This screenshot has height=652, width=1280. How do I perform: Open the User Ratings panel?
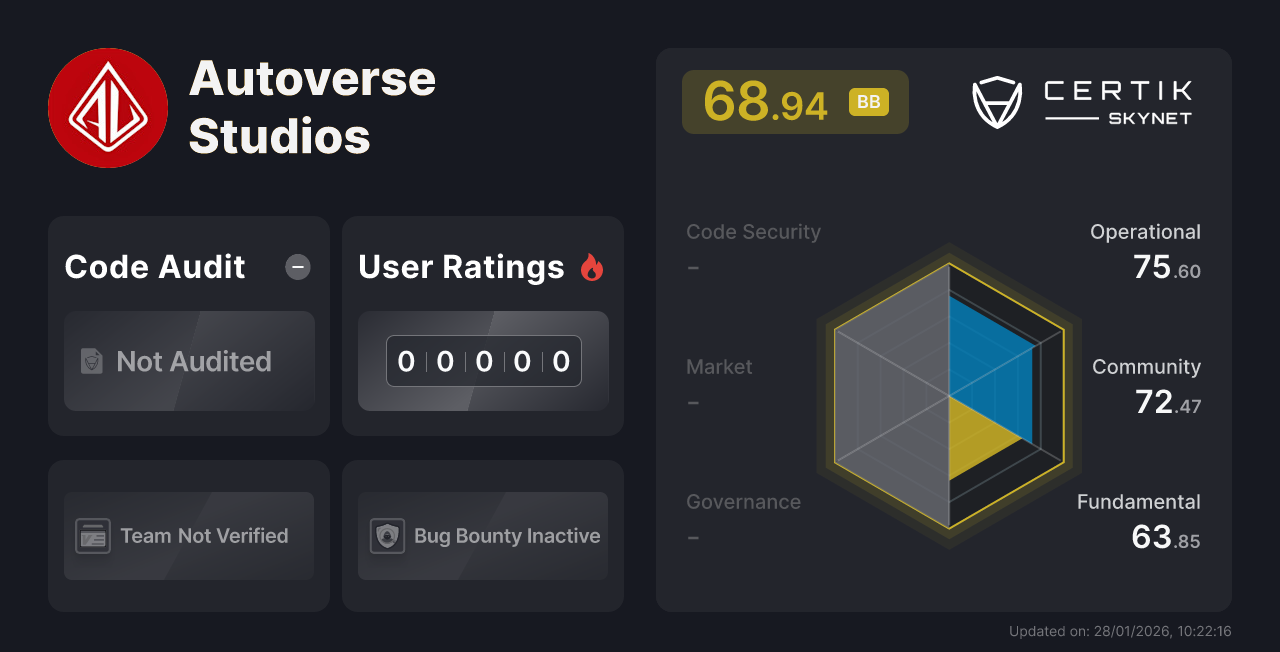click(461, 267)
